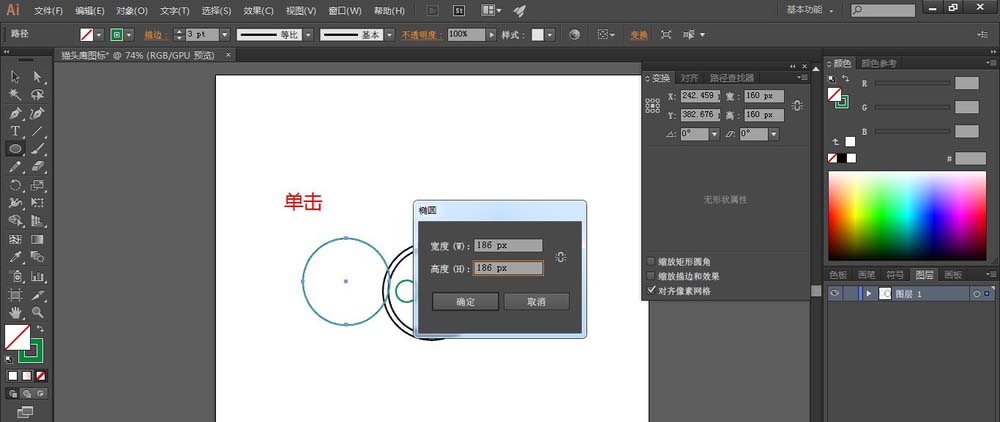1000x422 pixels.
Task: Click the orange 描边 link in control bar
Action: pos(154,35)
